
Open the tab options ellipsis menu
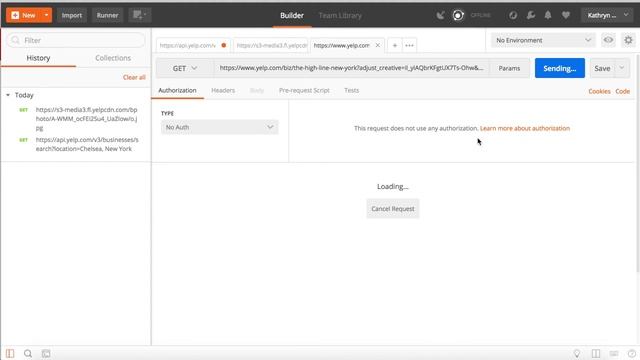tap(409, 45)
